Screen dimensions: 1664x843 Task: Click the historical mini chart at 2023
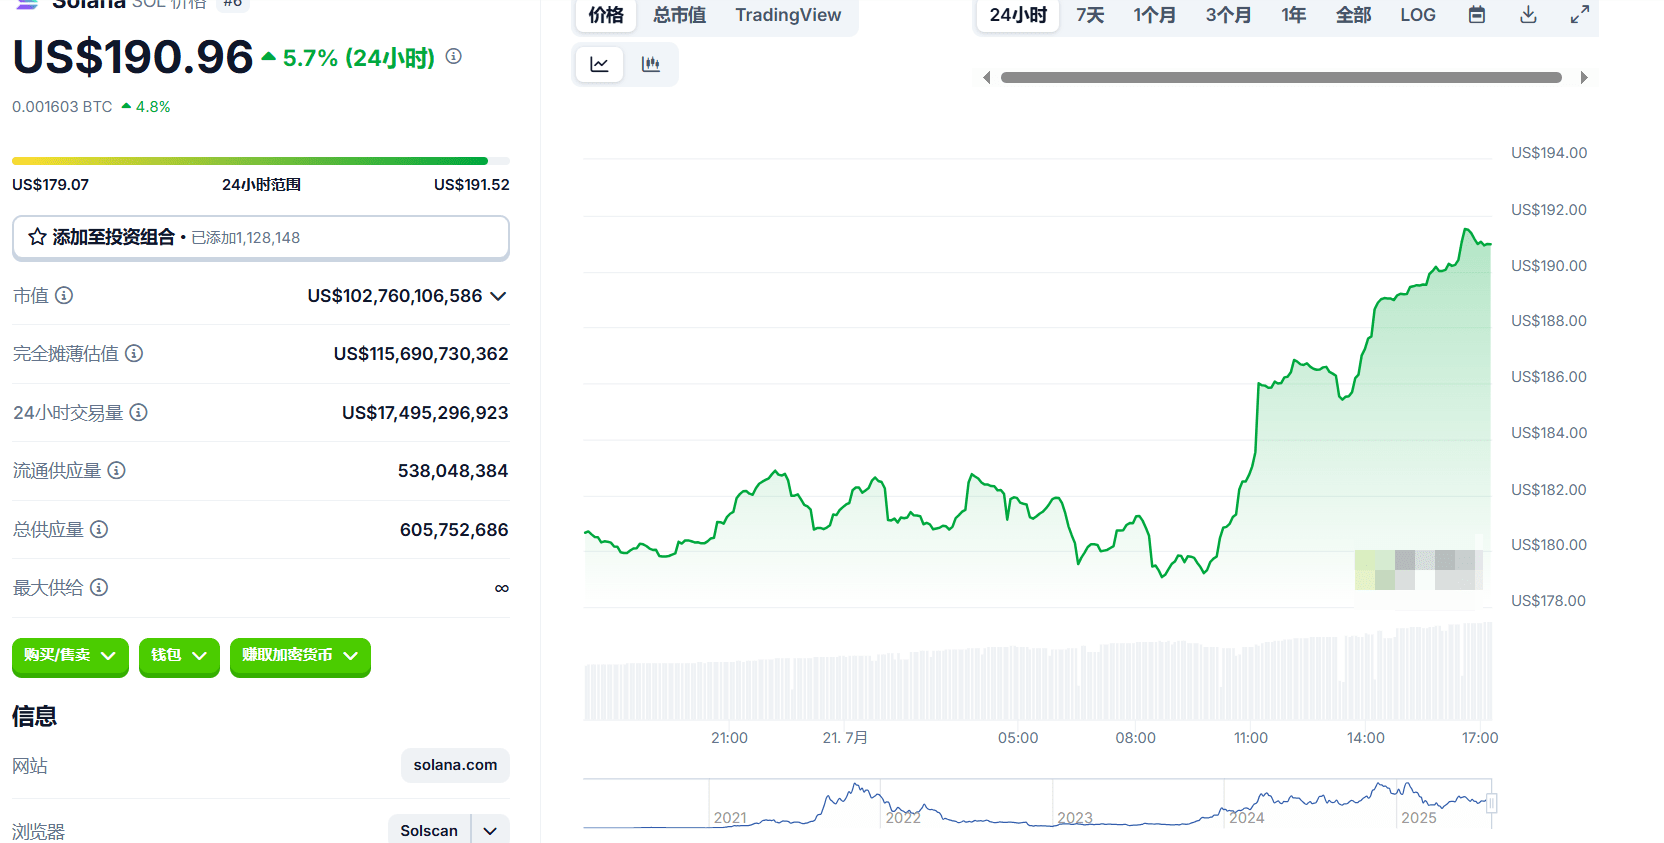click(x=1076, y=817)
